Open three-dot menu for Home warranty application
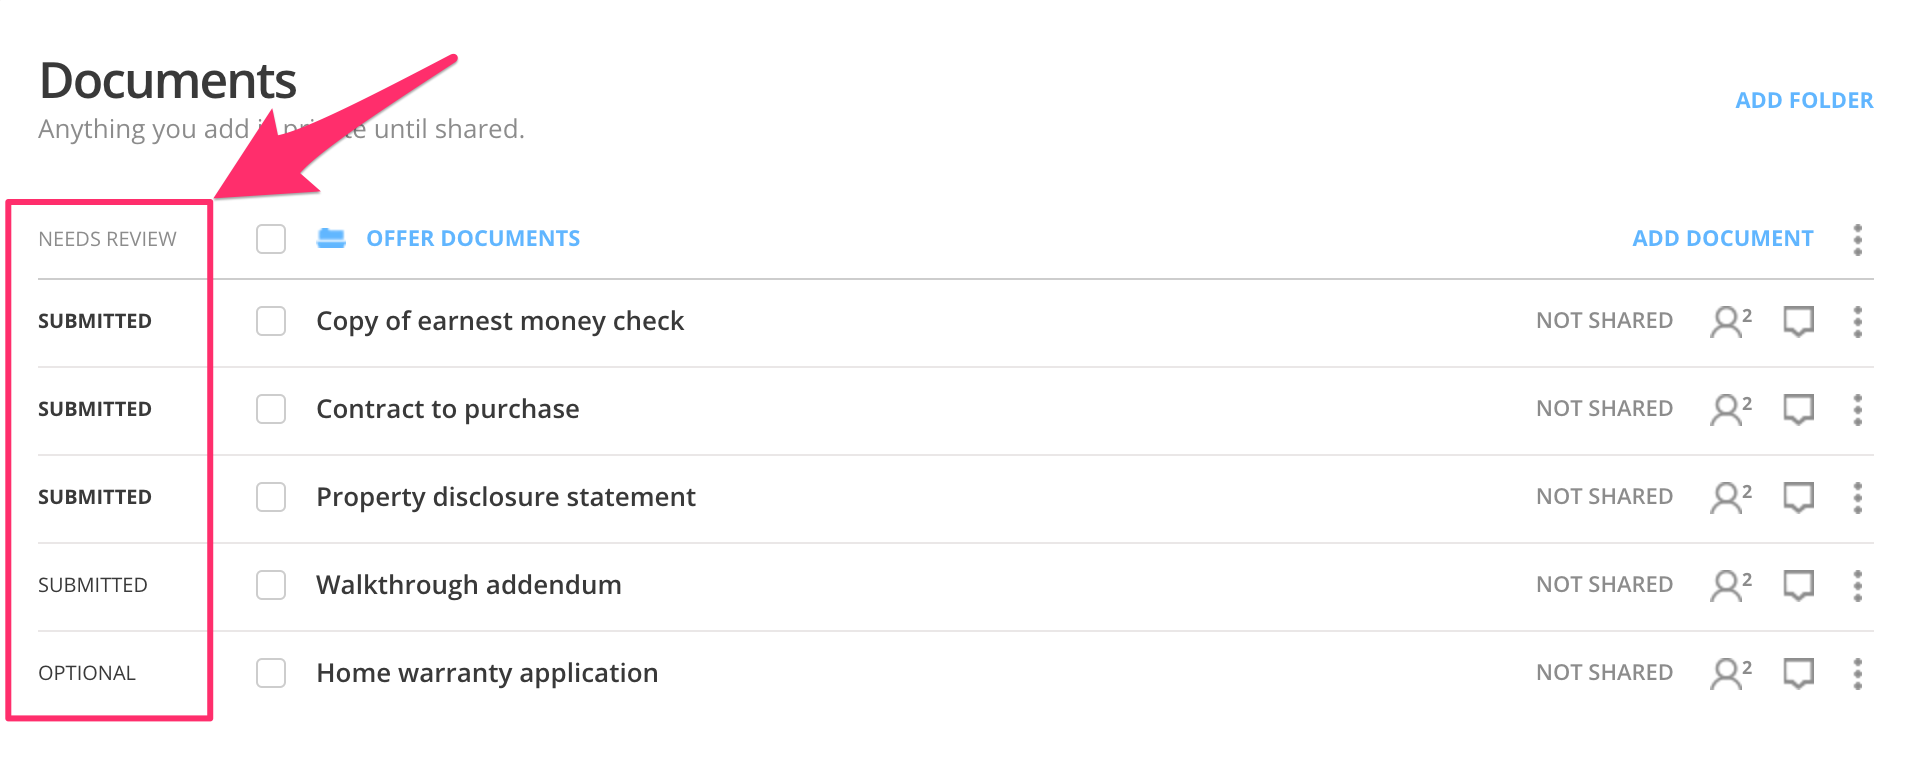 point(1857,673)
